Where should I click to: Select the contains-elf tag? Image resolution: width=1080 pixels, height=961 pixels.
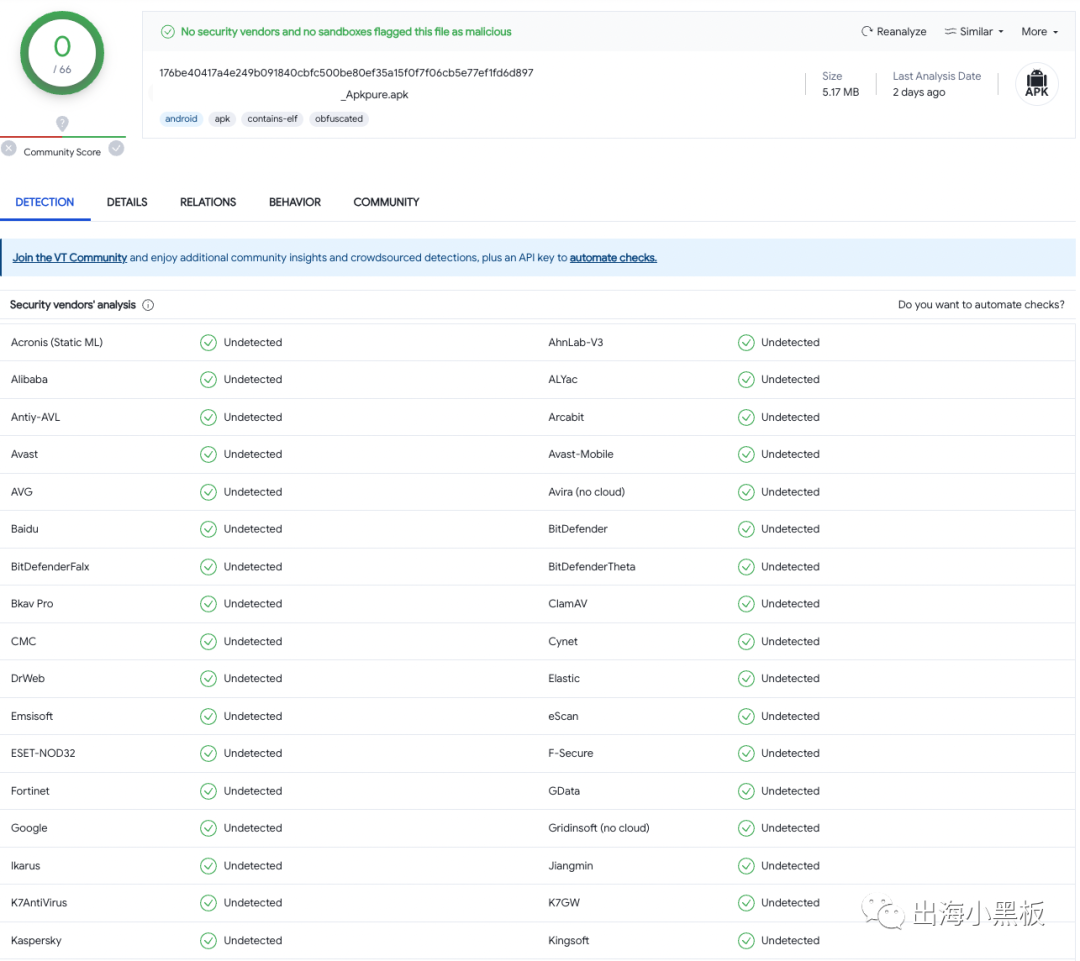pos(272,118)
